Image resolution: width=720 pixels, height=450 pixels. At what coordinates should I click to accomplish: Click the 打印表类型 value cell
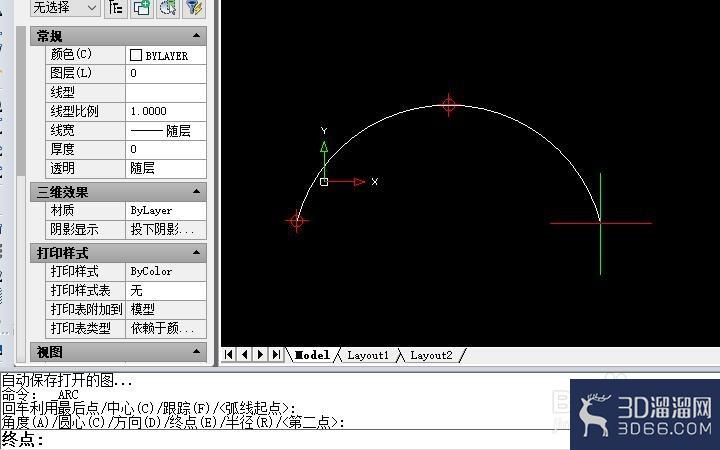(166, 328)
